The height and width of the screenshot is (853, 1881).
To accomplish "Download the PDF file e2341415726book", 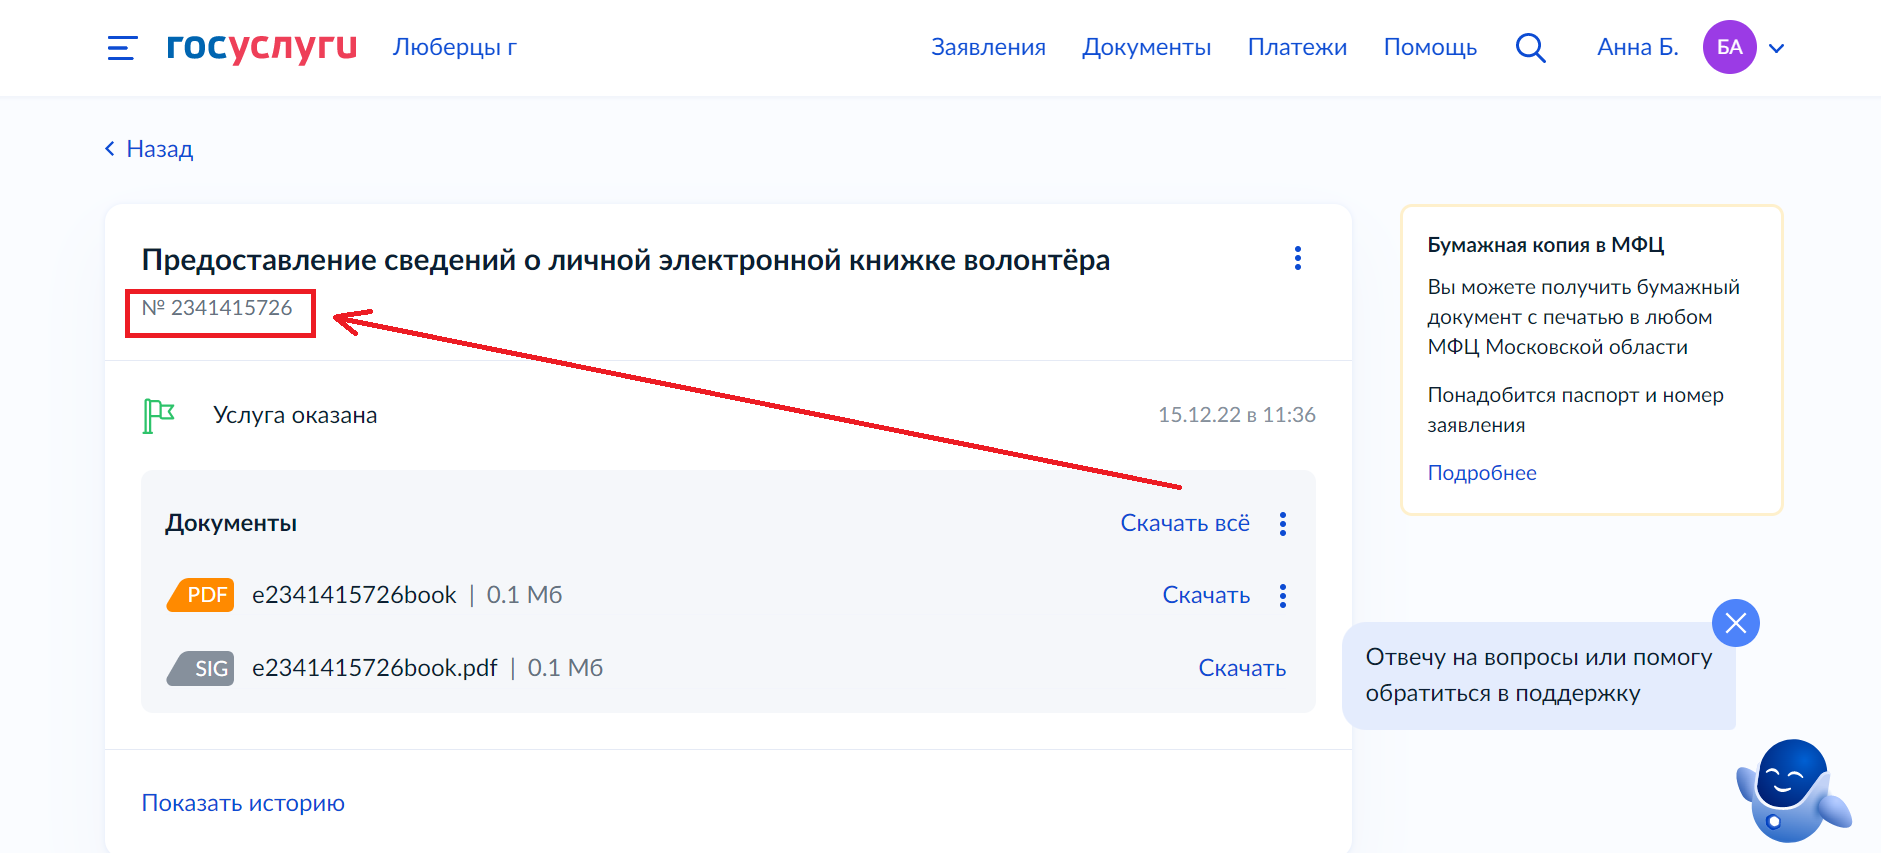I will (1206, 595).
